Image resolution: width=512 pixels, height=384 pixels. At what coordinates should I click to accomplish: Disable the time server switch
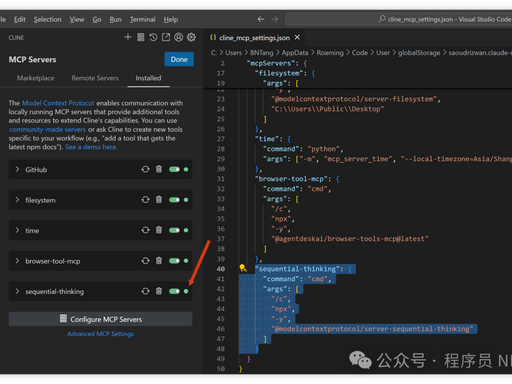click(174, 230)
